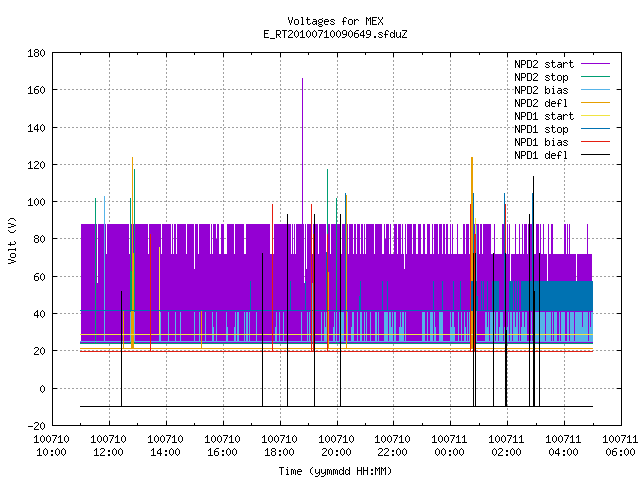
Task: Click the 80 y-axis tick value
Action: coord(39,239)
